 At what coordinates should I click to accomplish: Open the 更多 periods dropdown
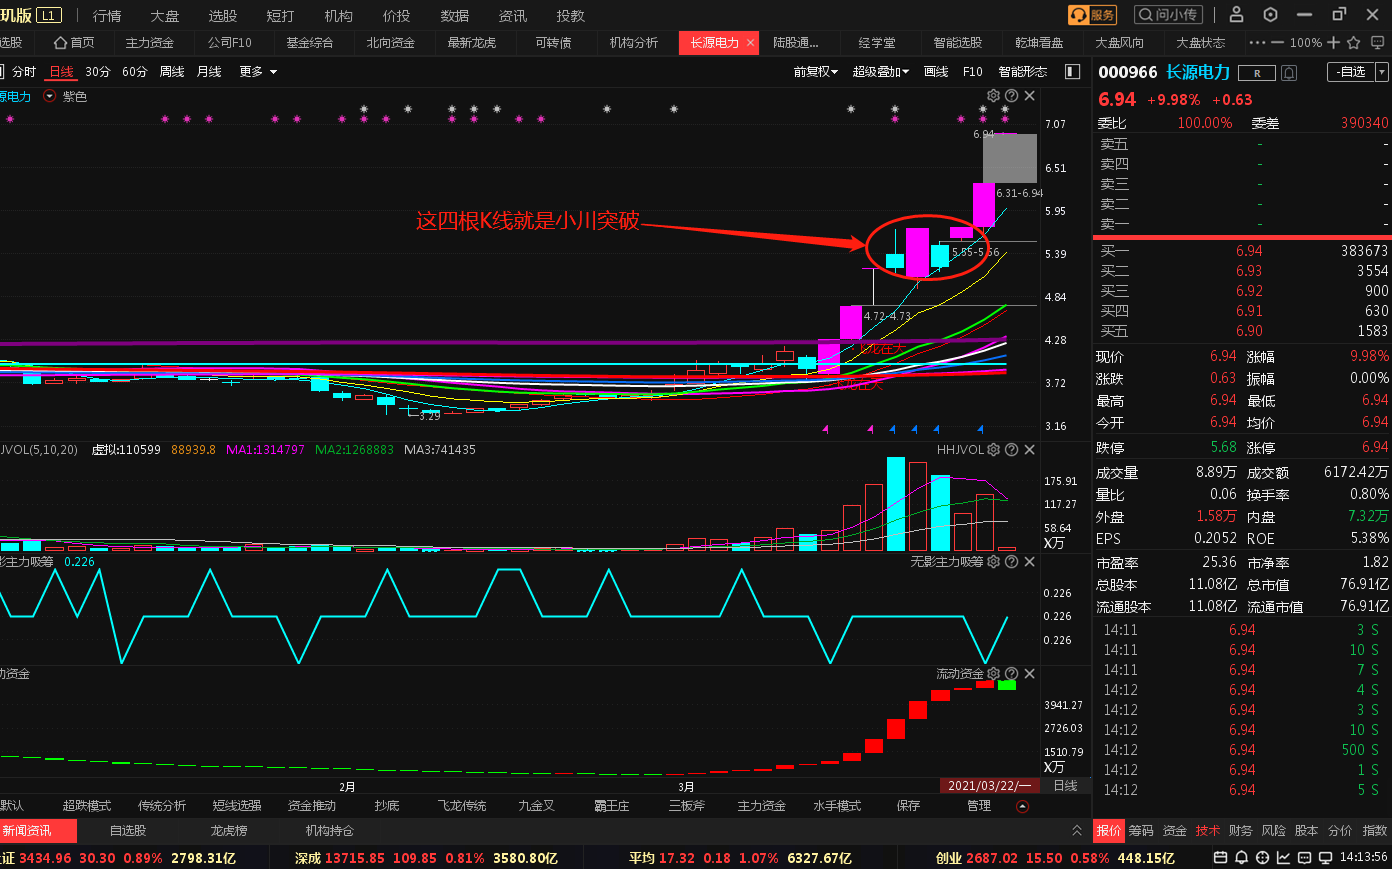pos(258,72)
